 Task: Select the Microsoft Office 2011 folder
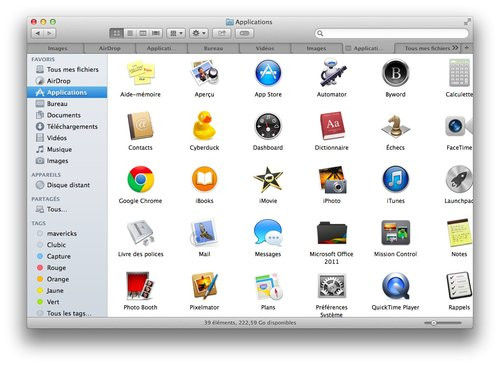click(x=332, y=233)
